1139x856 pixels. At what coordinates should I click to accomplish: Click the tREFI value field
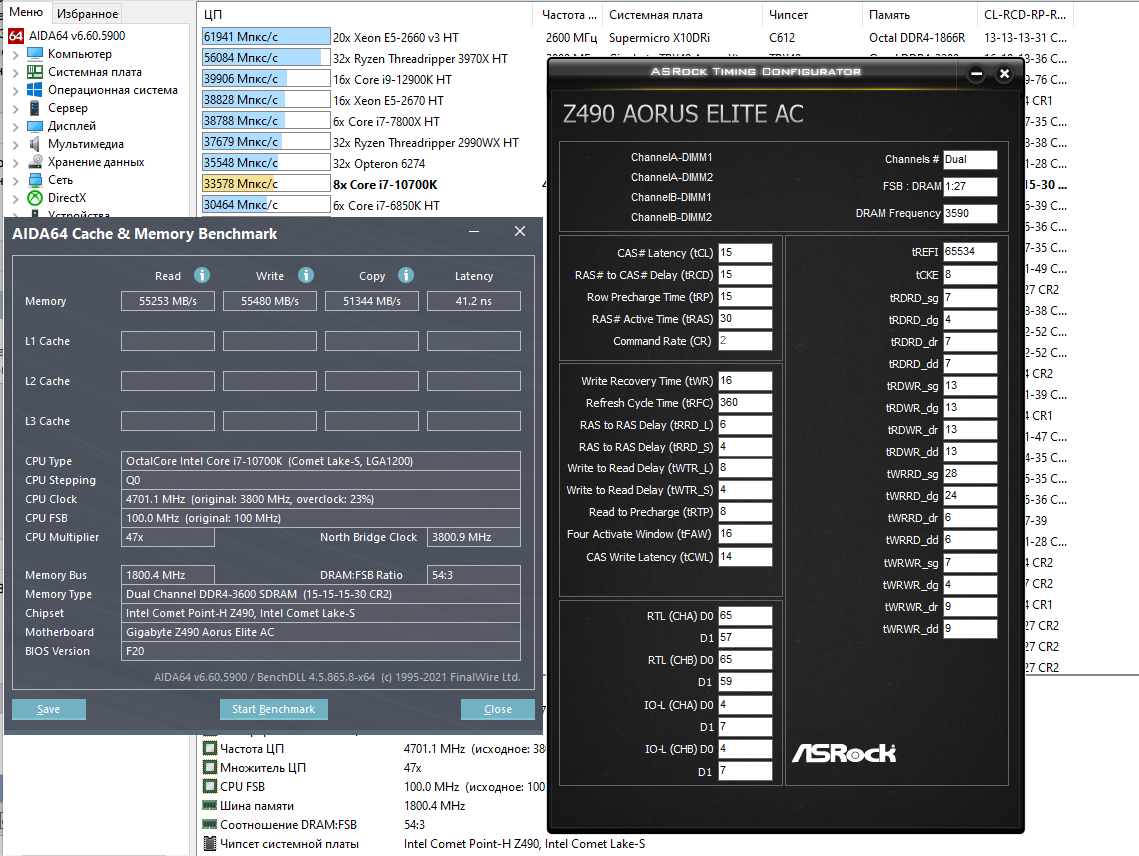pyautogui.click(x=970, y=251)
